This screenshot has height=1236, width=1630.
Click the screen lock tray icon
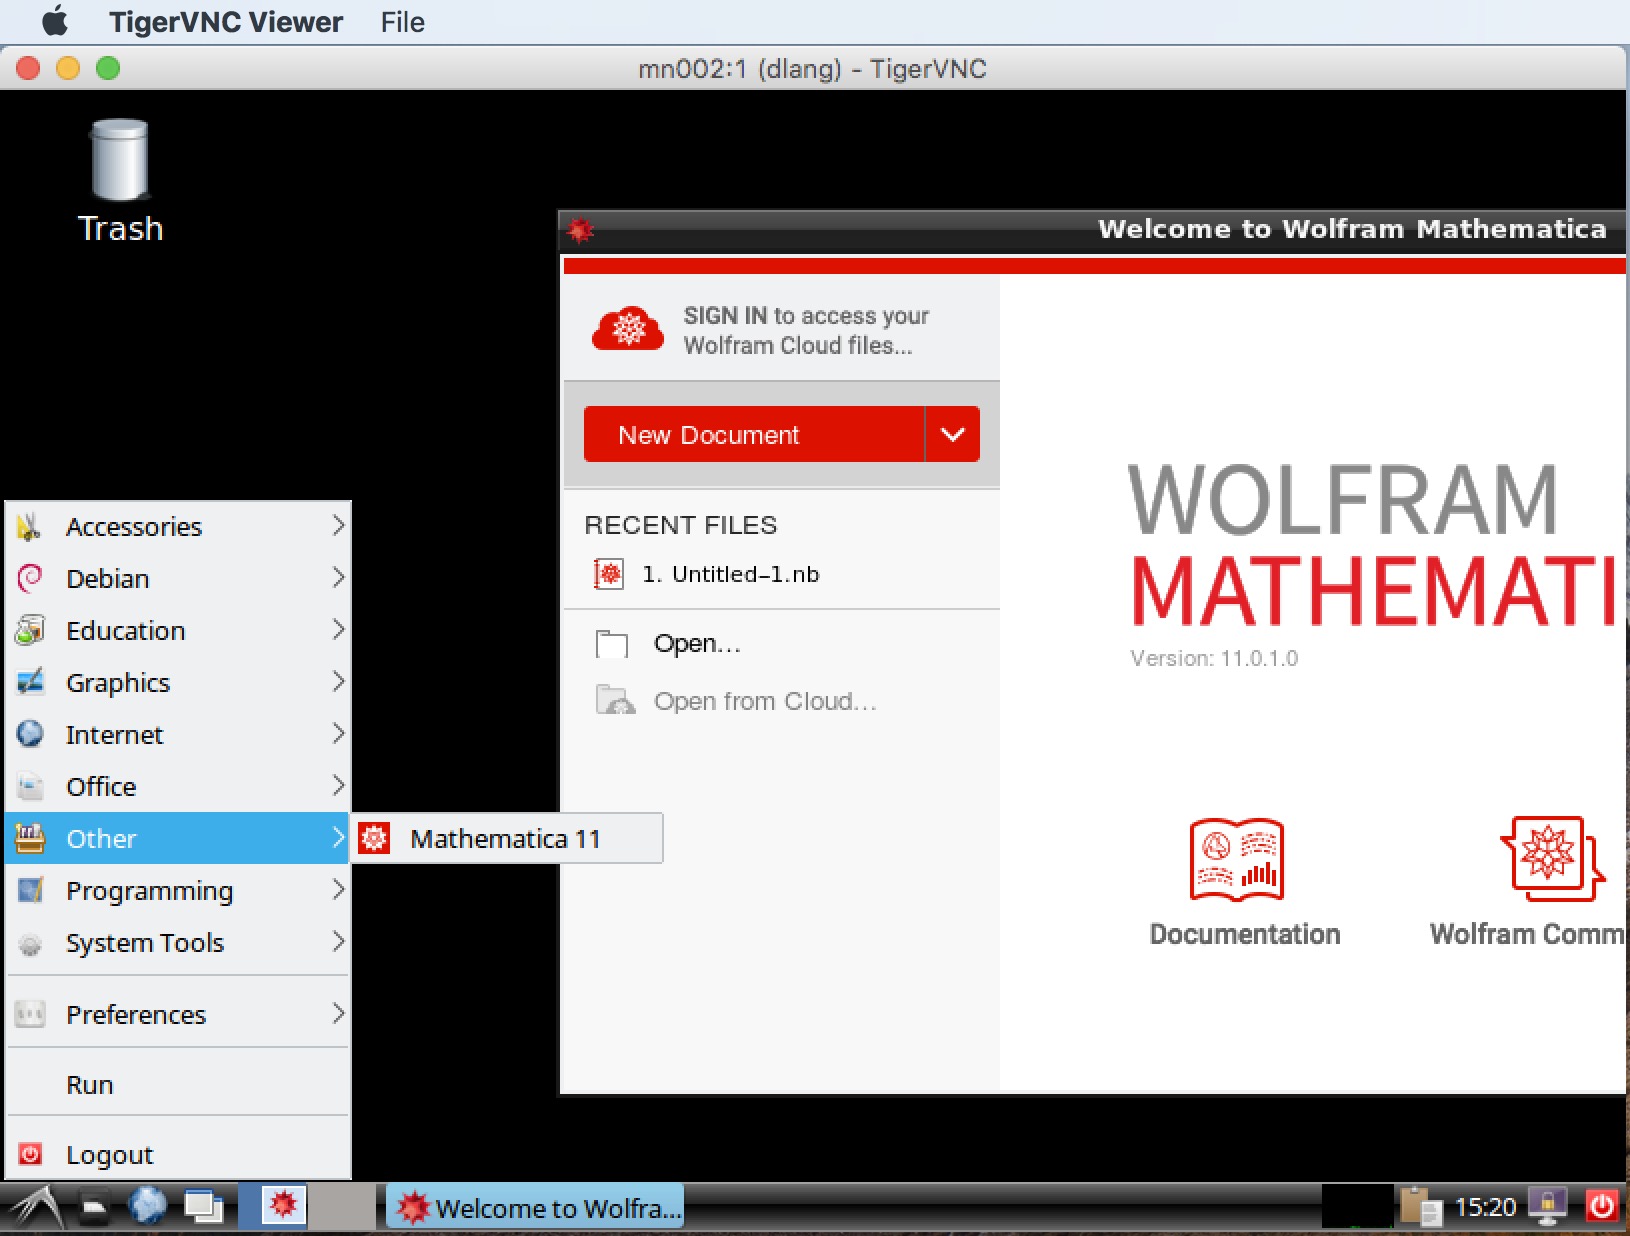(x=1548, y=1207)
